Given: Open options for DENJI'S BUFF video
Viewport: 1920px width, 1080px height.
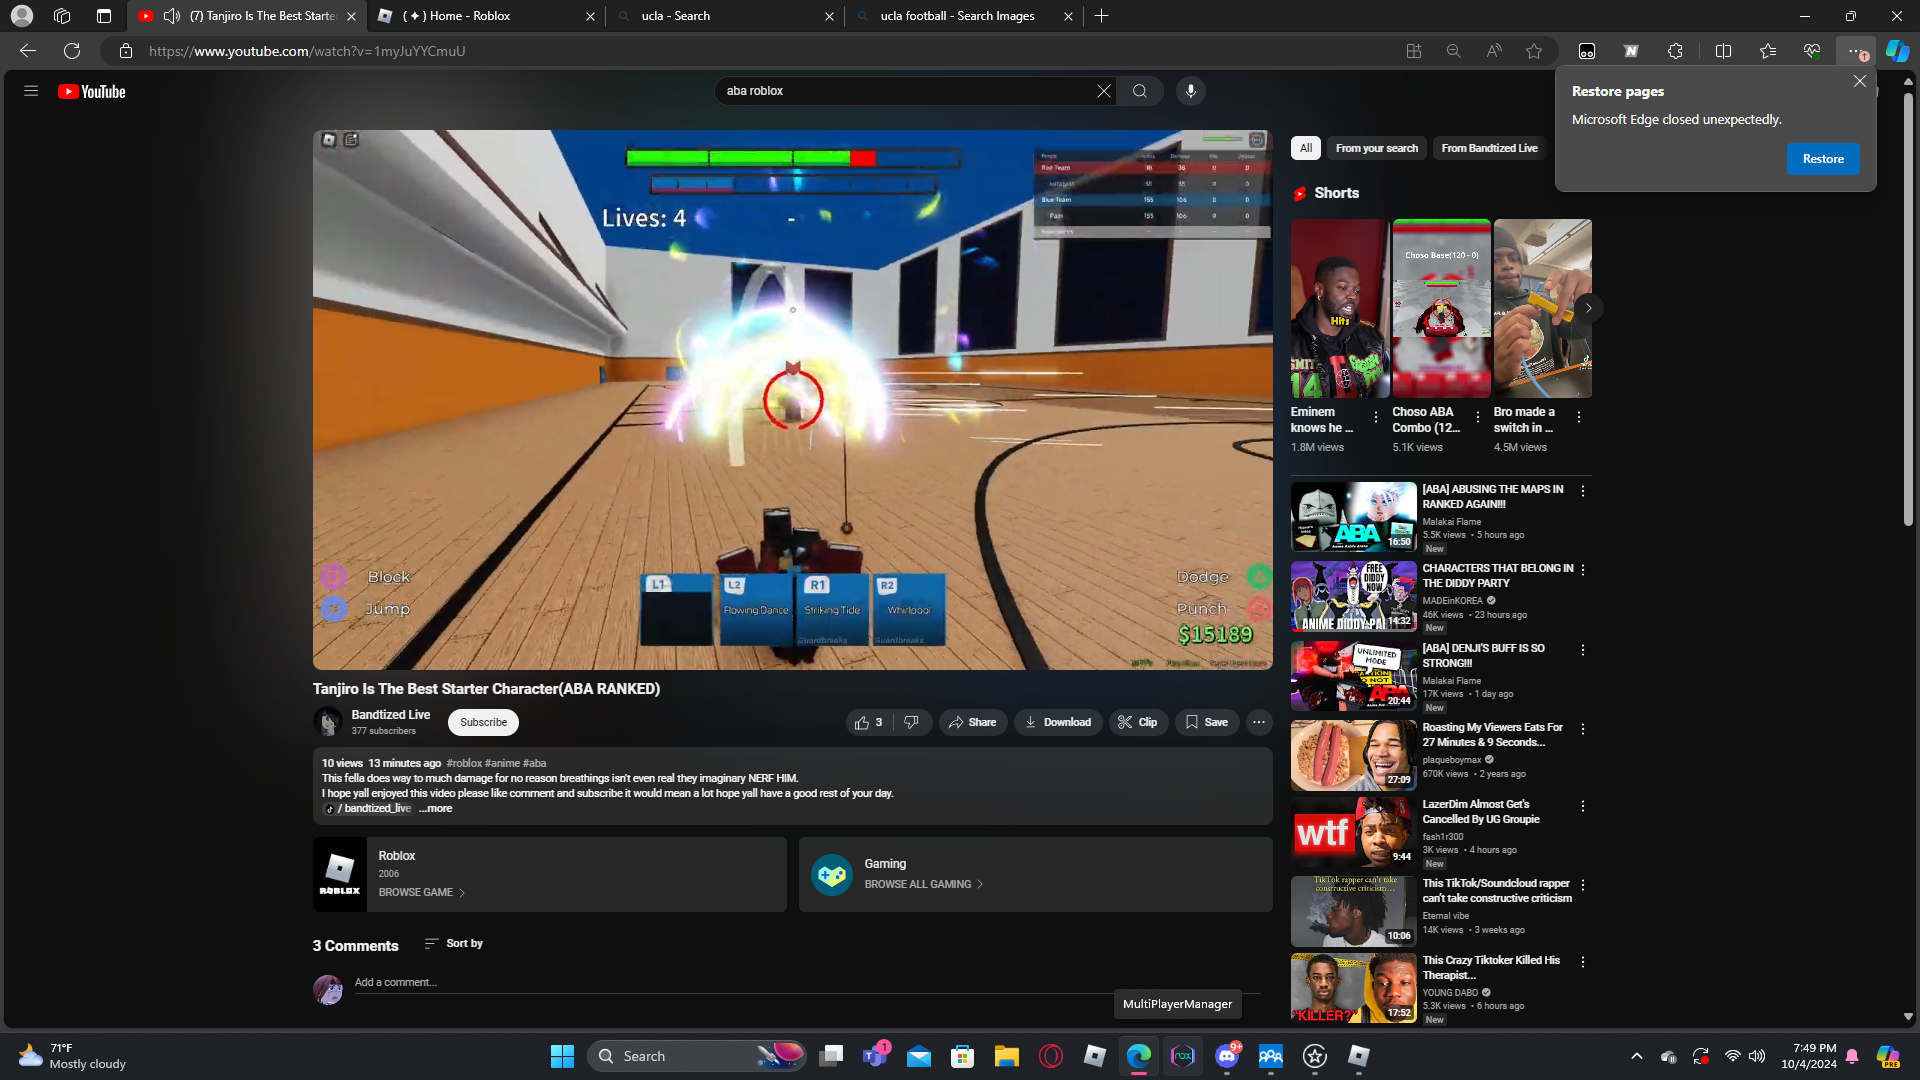Looking at the screenshot, I should (1583, 650).
